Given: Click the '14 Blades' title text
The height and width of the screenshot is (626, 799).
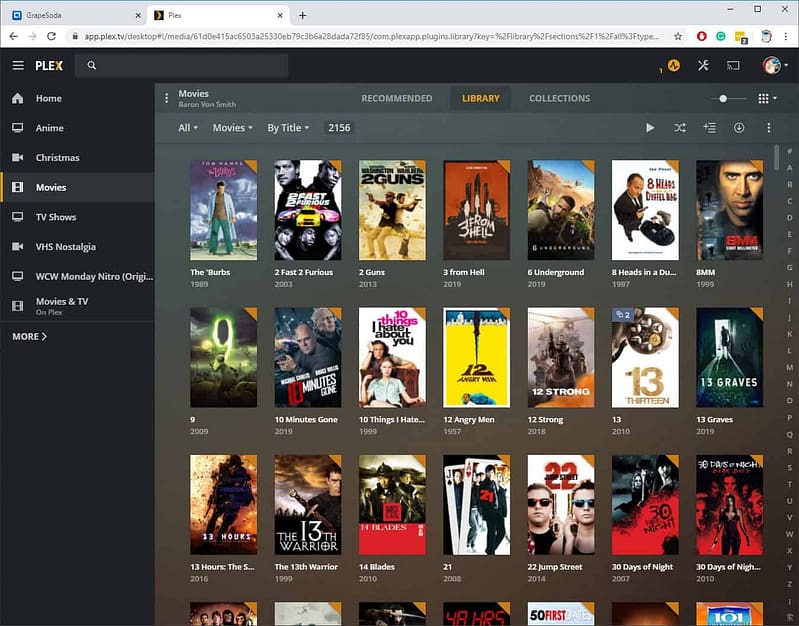Looking at the screenshot, I should tap(377, 567).
